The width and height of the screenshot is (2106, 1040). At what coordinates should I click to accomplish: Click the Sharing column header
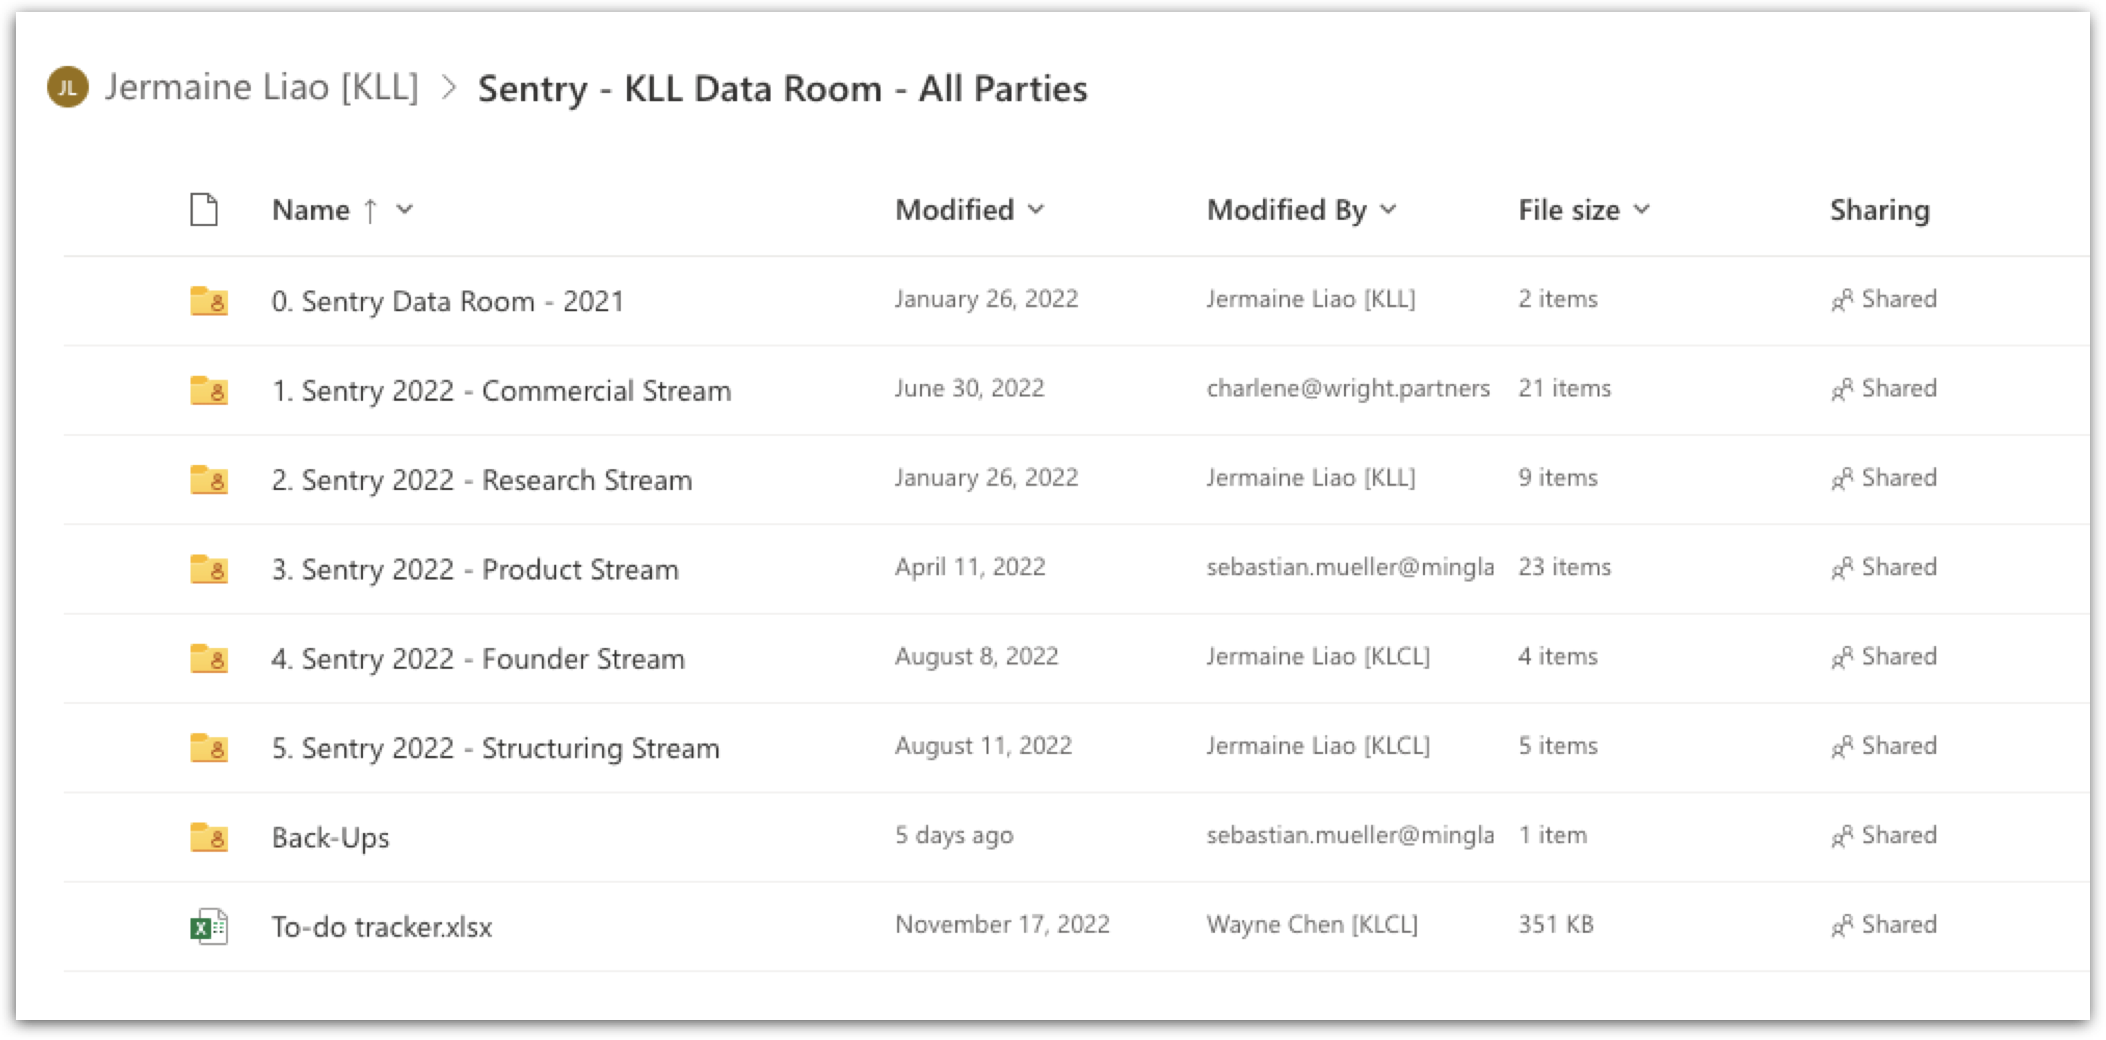(x=1879, y=210)
